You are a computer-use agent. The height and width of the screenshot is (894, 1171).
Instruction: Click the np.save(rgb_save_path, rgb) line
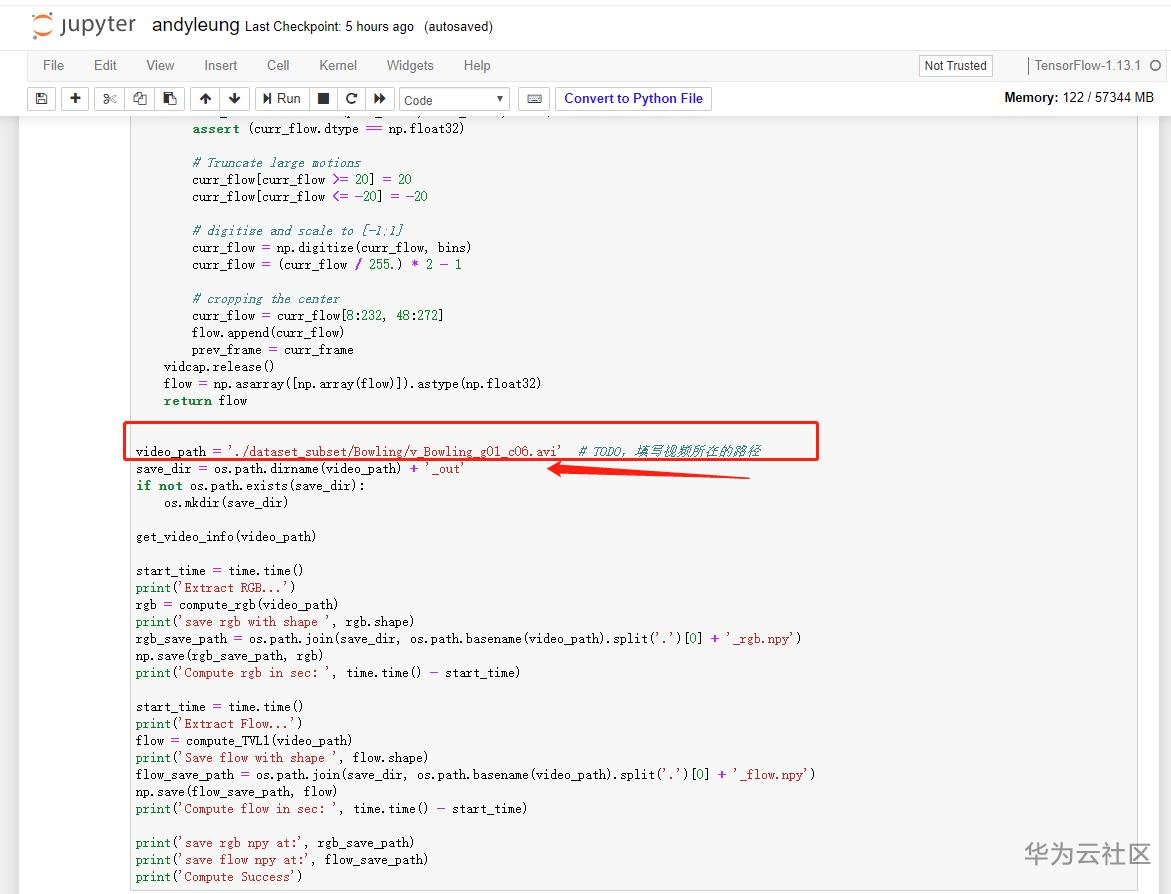coord(229,655)
